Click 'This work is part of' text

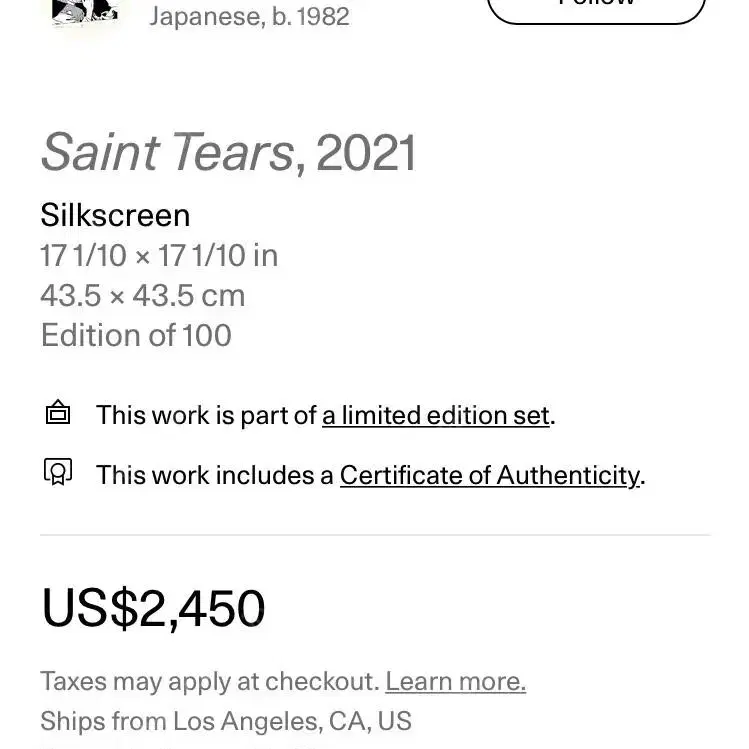[206, 415]
